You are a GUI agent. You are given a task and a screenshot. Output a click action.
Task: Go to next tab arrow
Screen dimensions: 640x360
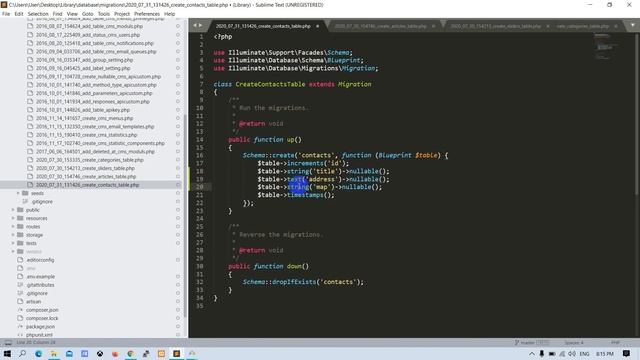coord(200,25)
